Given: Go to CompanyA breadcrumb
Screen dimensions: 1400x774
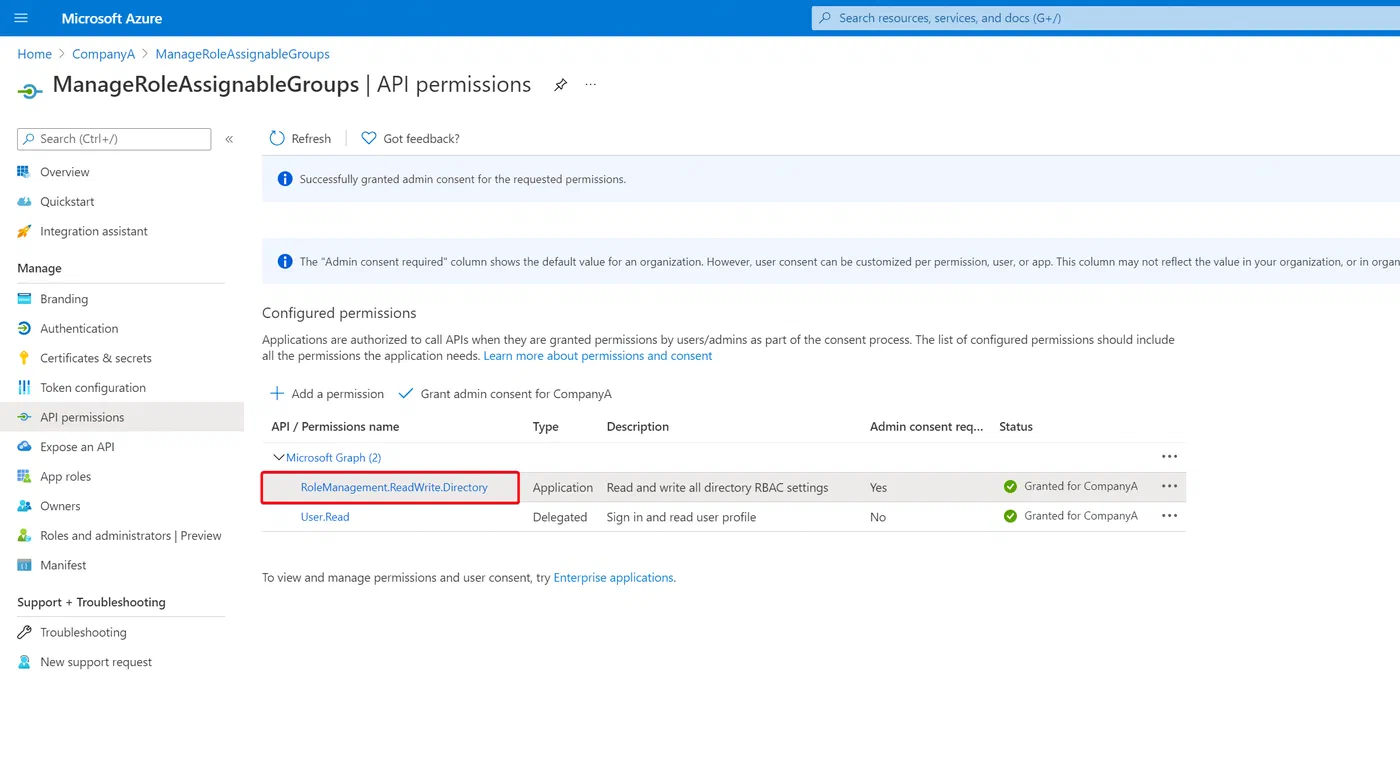Looking at the screenshot, I should 103,54.
